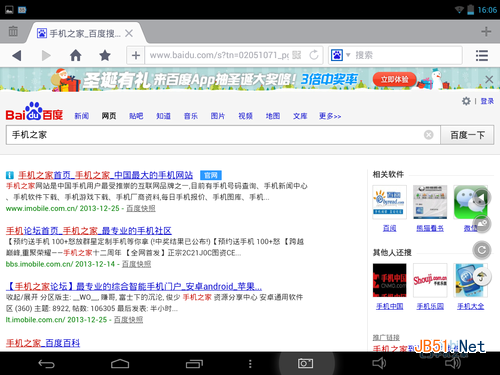Expand 更多>> categories
This screenshot has width=500, height=375.
330,116
